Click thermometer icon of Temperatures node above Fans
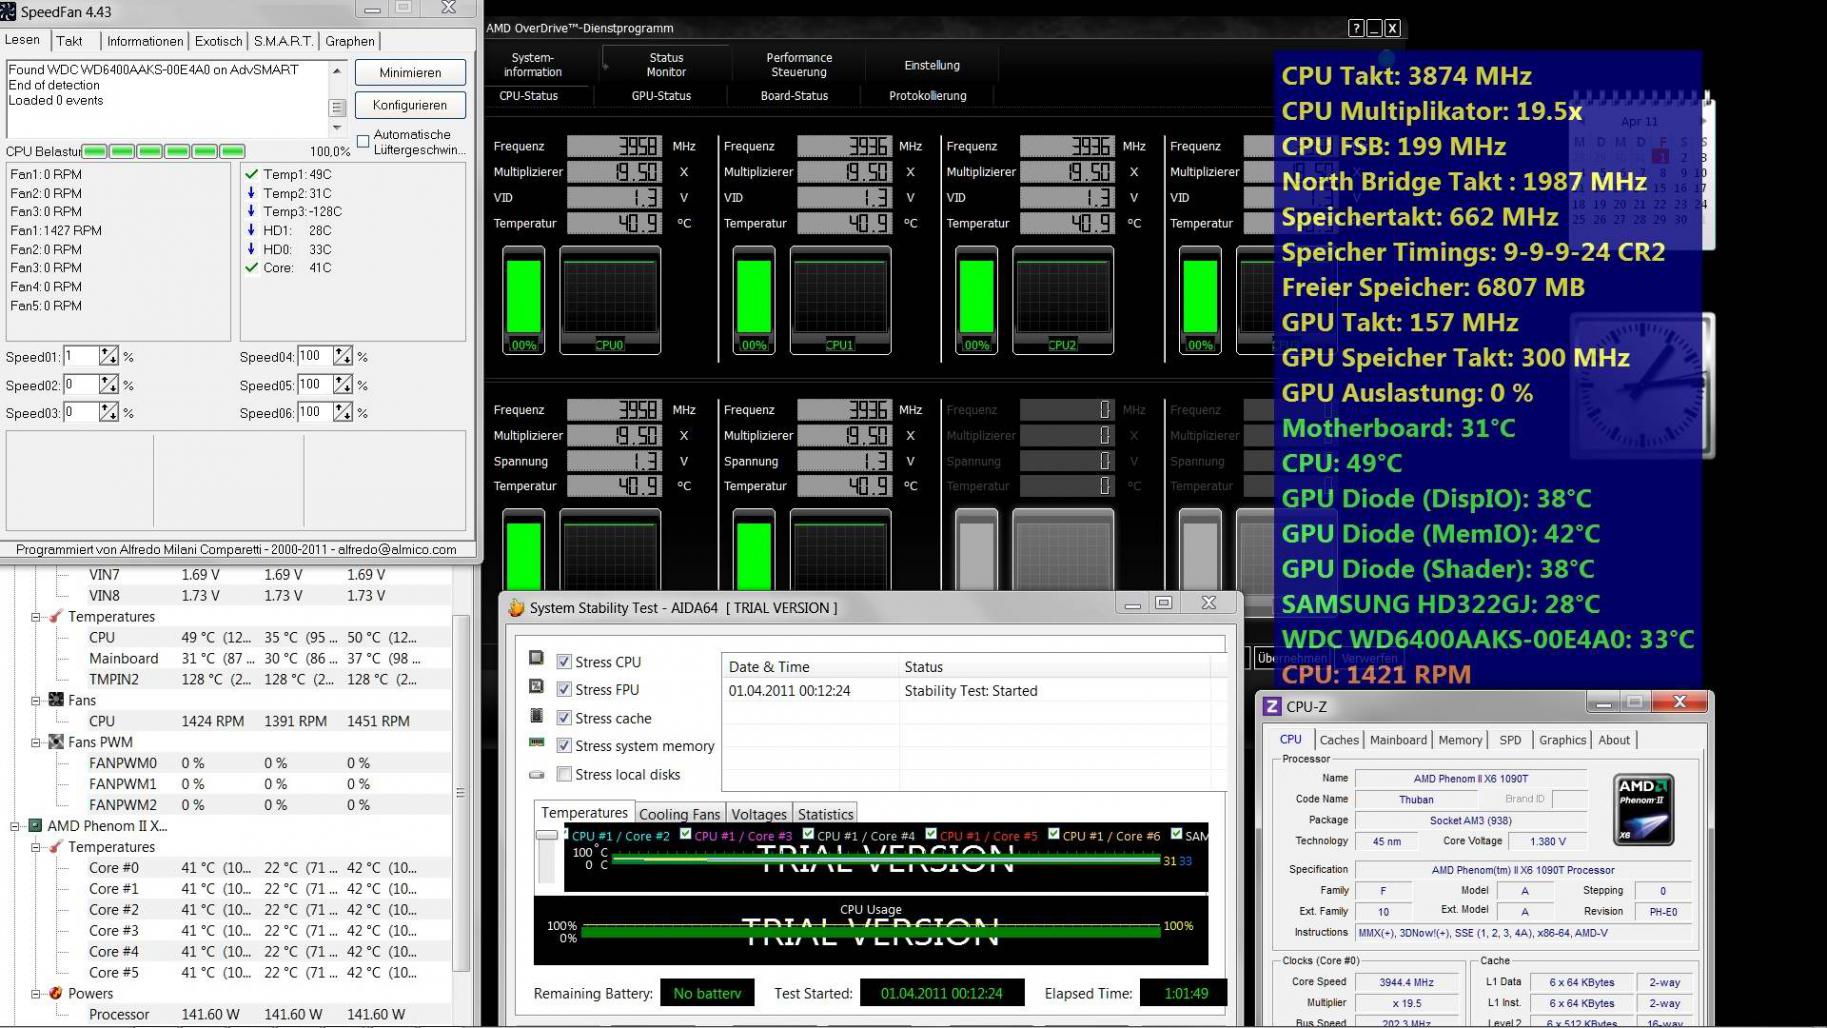The width and height of the screenshot is (1827, 1028). 56,616
